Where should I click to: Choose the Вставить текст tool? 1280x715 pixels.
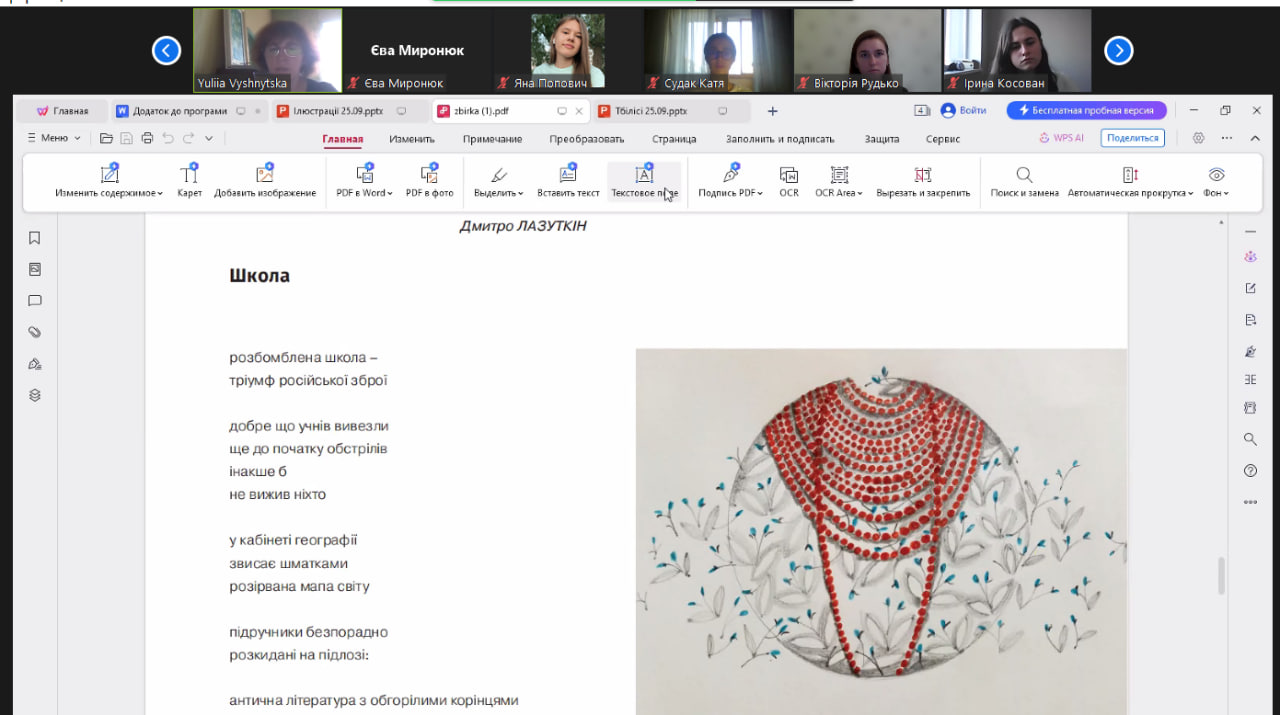point(567,176)
